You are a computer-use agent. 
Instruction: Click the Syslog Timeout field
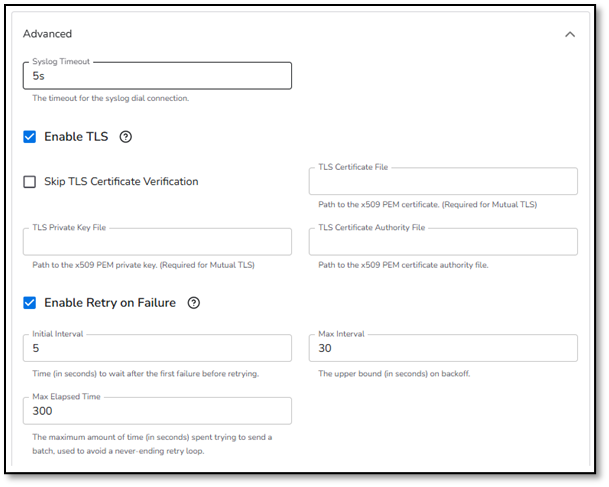157,76
